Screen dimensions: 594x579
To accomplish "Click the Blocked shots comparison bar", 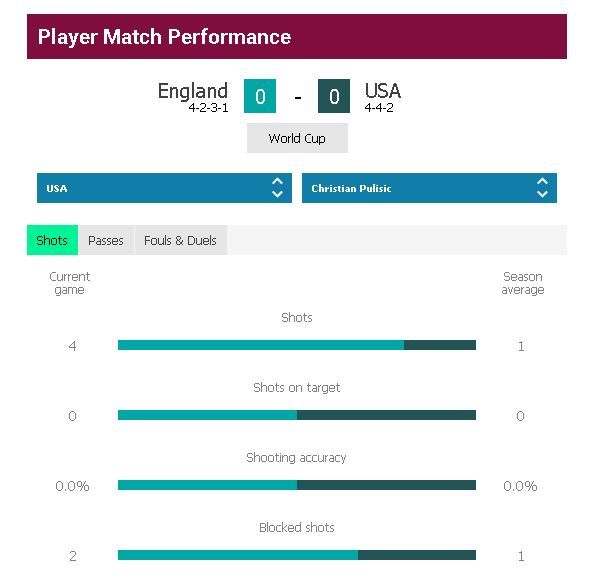I will tap(297, 555).
